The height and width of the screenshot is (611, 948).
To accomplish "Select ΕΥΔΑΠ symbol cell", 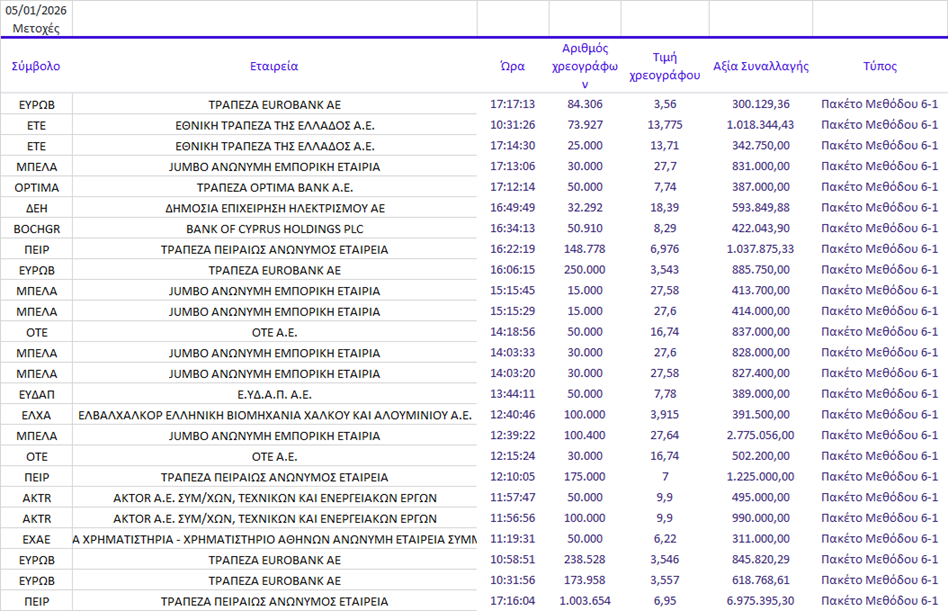I will (x=36, y=394).
